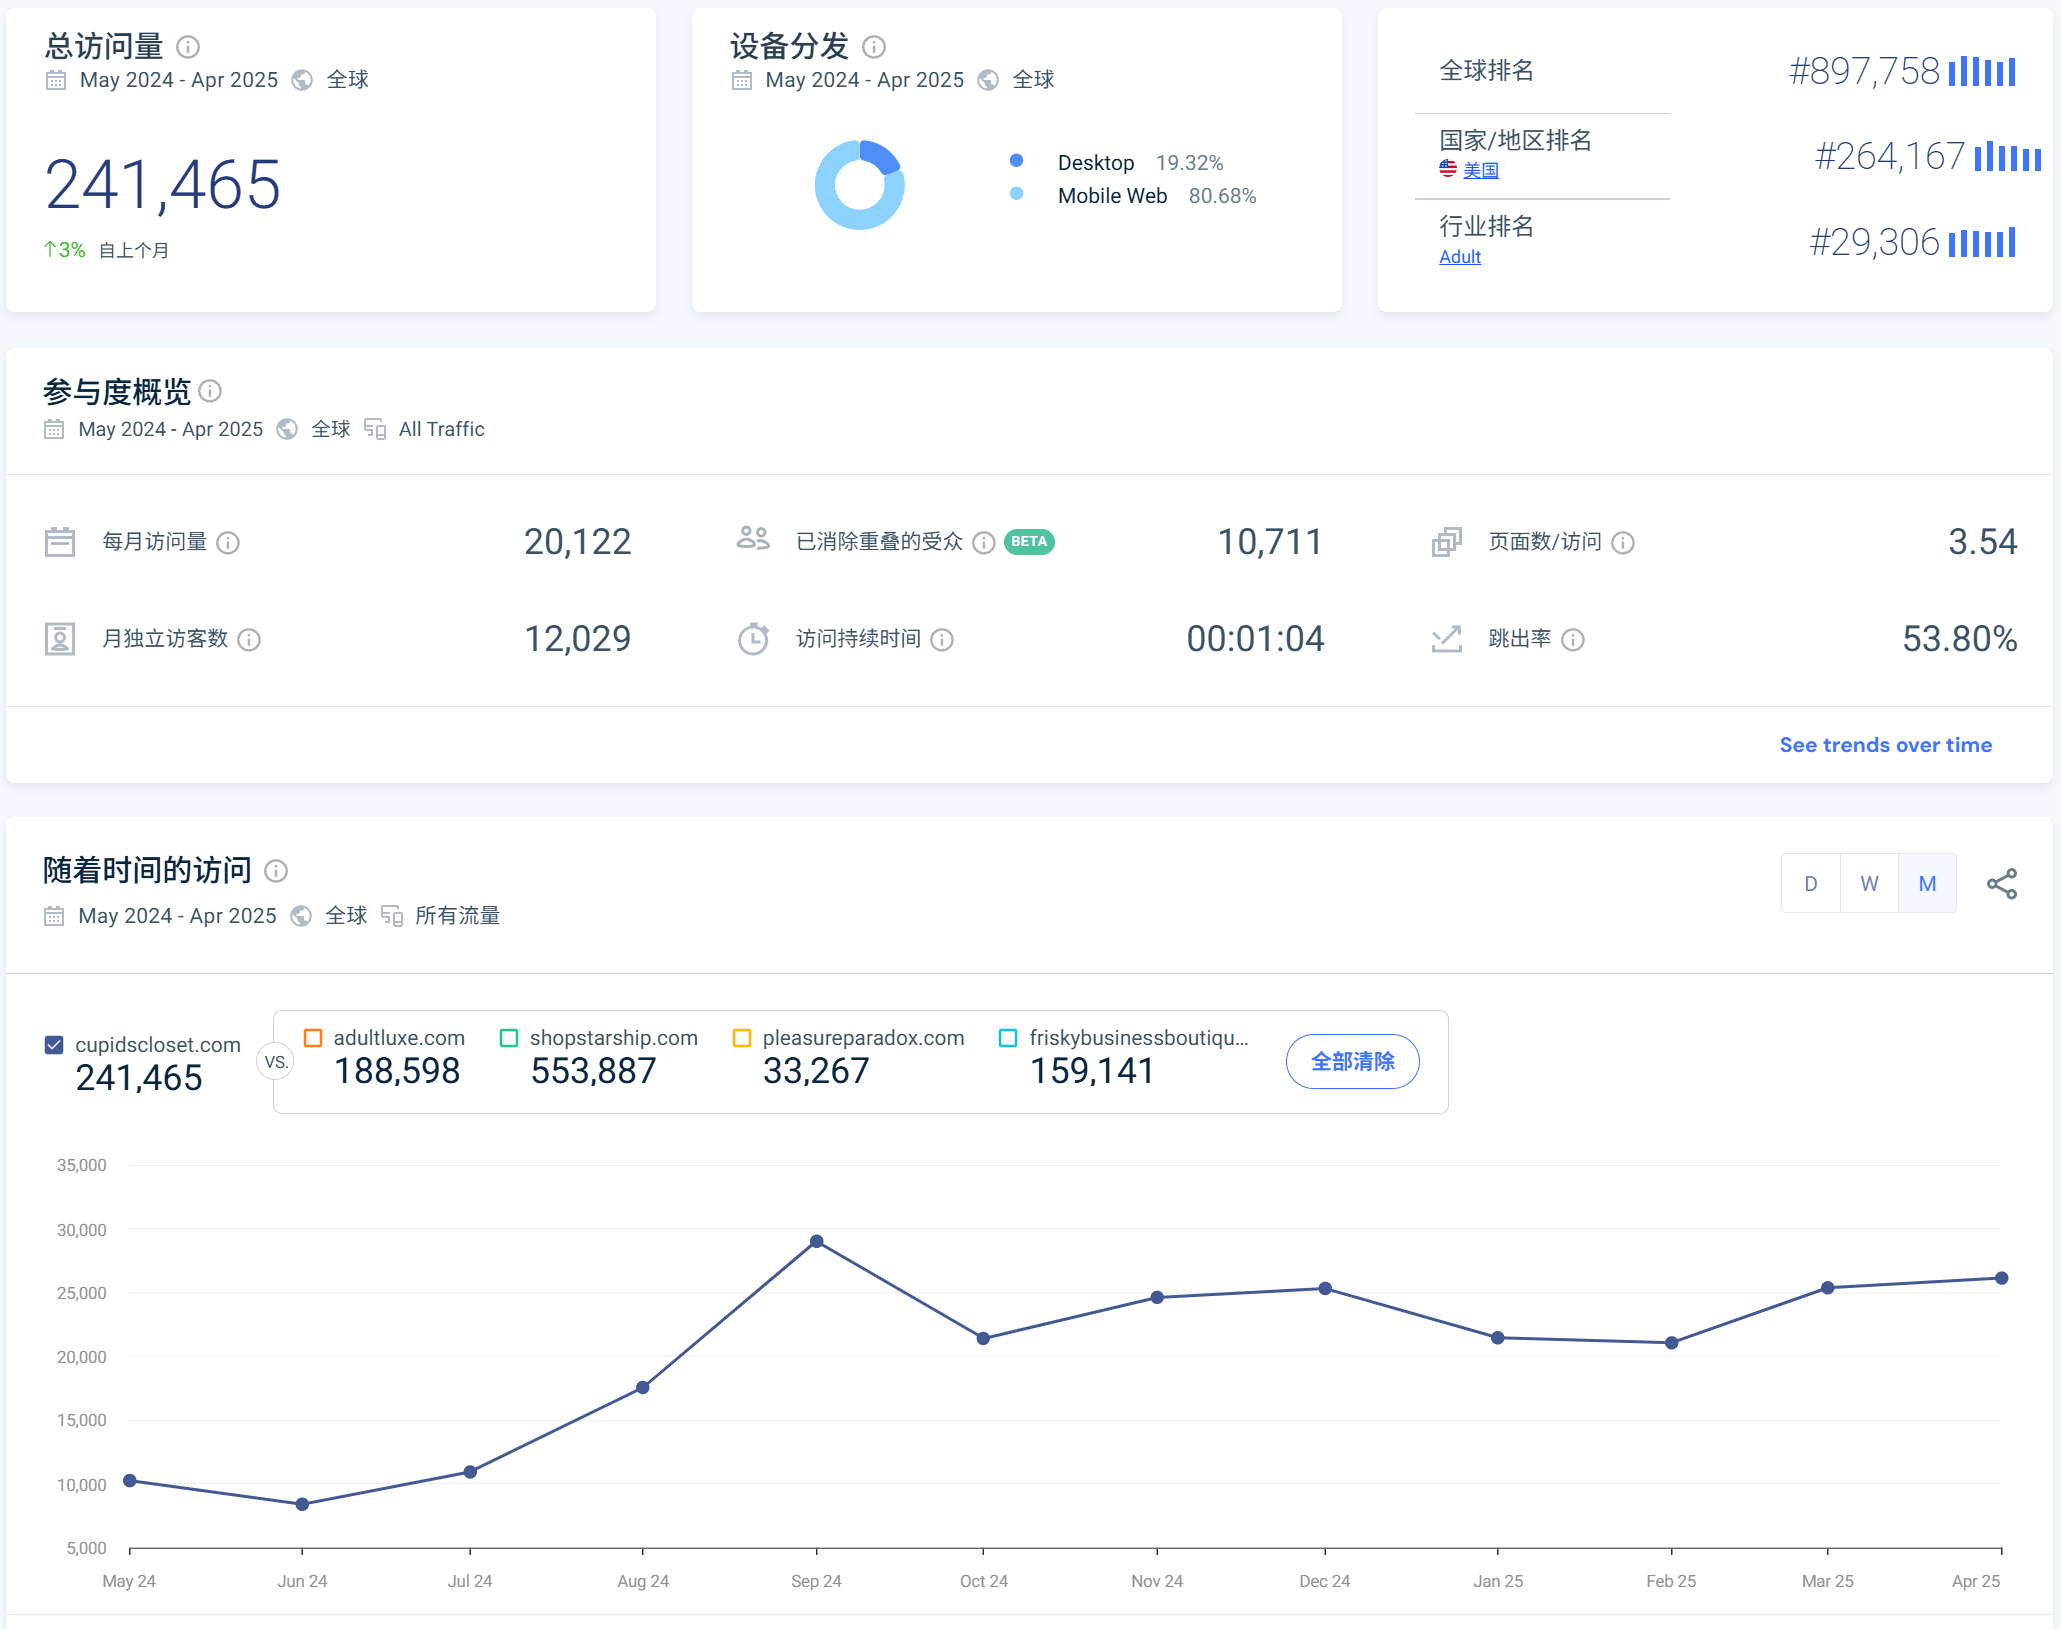Click the VS. circle badge
Viewport: 2061px width, 1629px height.
click(x=275, y=1062)
